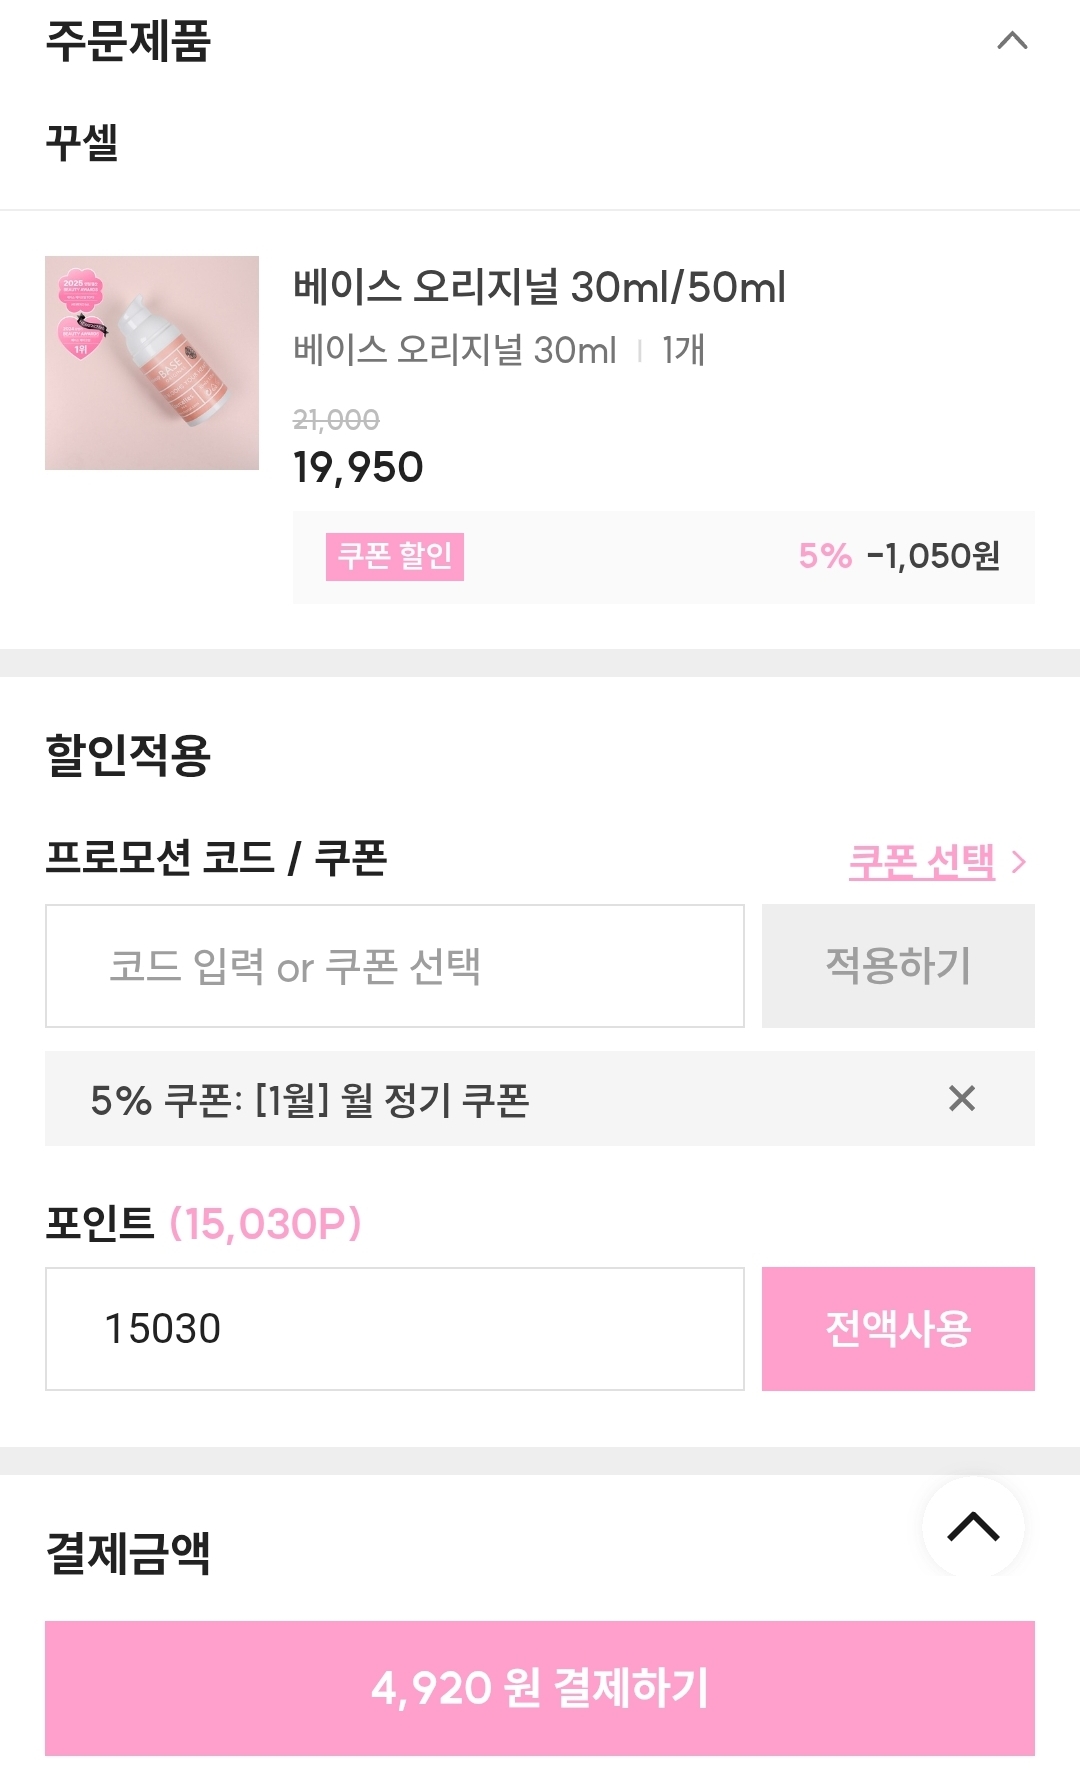Screen dimensions: 1080x1781
Task: Tap the 5% -1,050원 discount amount
Action: (899, 556)
